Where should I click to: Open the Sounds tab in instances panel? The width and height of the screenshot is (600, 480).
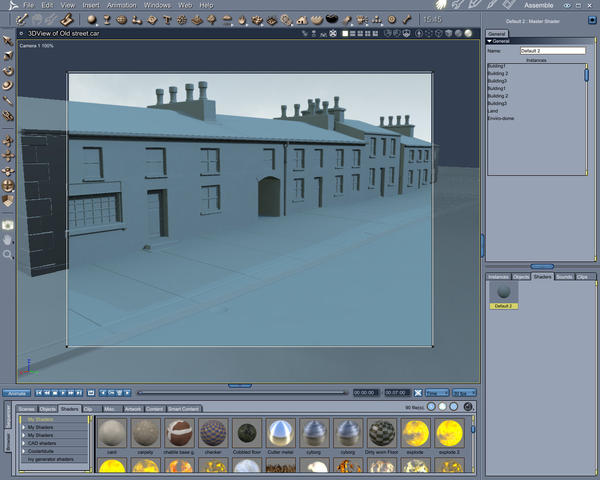tap(564, 276)
